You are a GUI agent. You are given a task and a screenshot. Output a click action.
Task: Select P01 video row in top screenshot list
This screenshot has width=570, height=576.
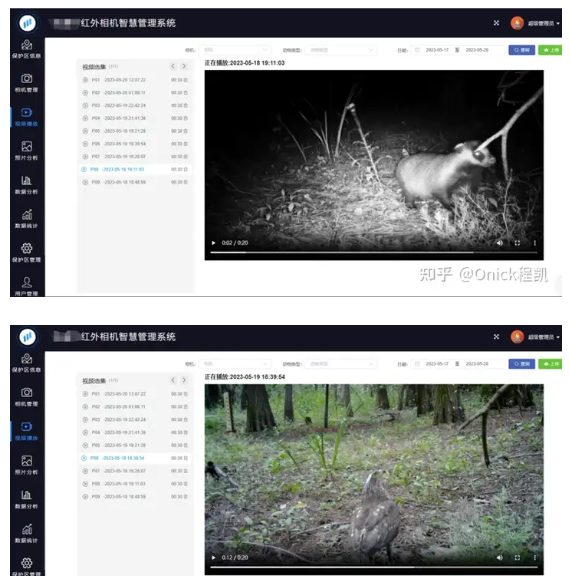135,80
